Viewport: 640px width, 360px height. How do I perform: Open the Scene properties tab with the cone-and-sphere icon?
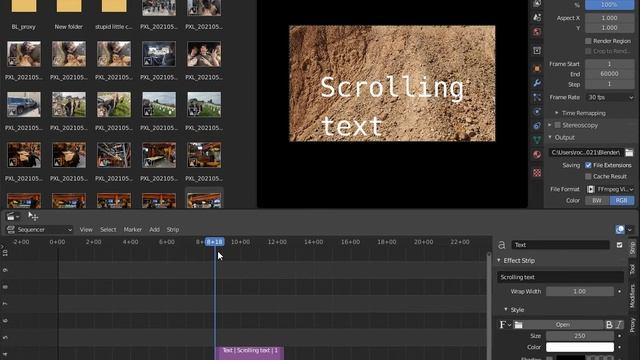point(537,17)
